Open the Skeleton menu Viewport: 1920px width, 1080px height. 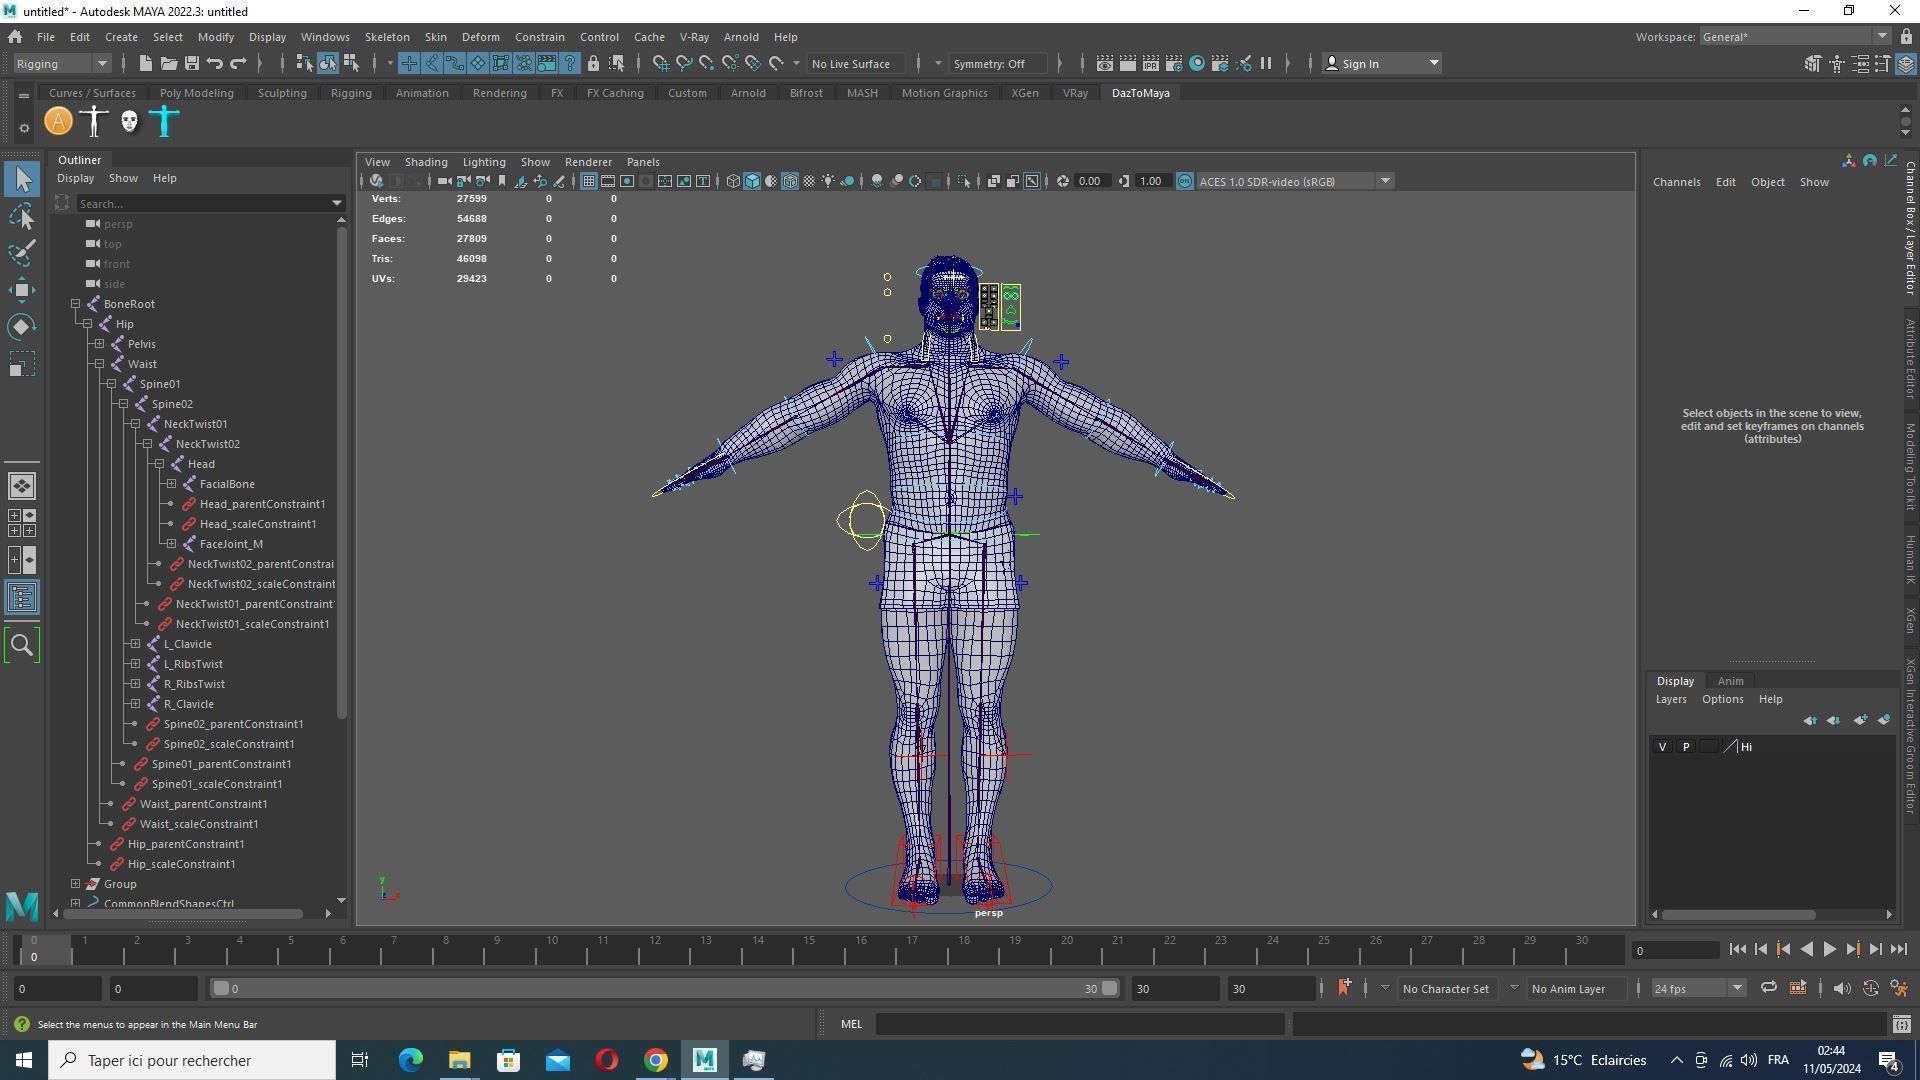coord(386,37)
